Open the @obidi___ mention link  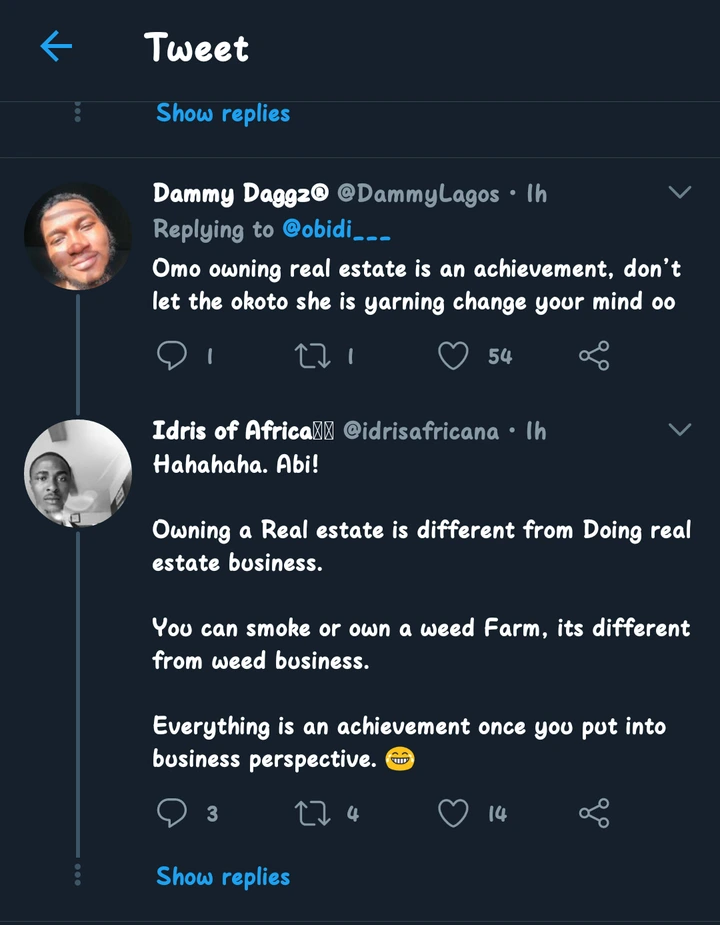pyautogui.click(x=336, y=230)
